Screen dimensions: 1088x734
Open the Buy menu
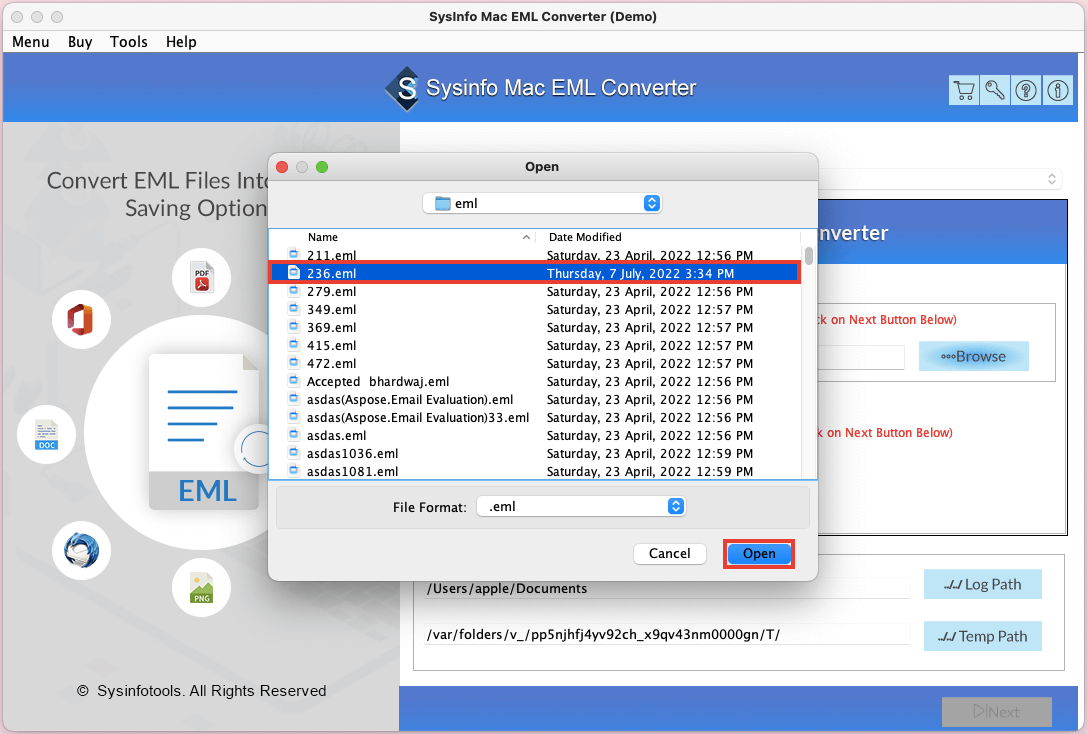80,42
